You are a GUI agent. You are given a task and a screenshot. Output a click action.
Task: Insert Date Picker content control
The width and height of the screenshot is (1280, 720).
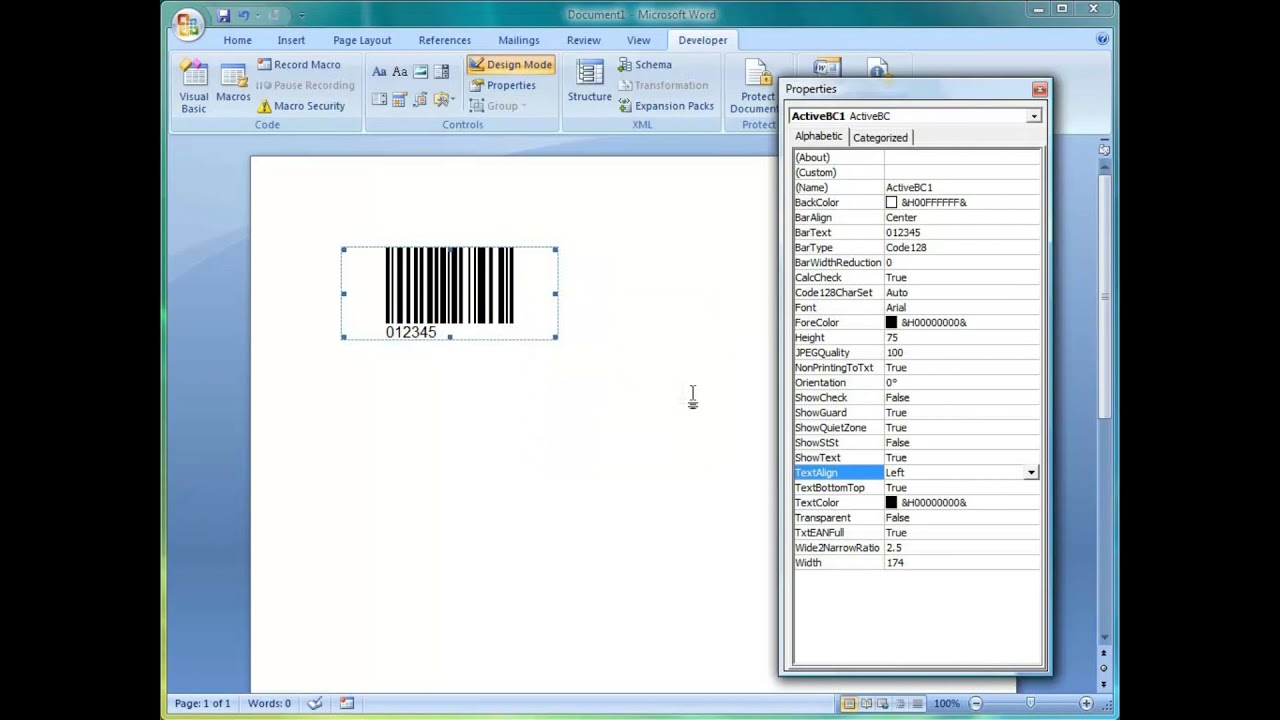point(400,100)
